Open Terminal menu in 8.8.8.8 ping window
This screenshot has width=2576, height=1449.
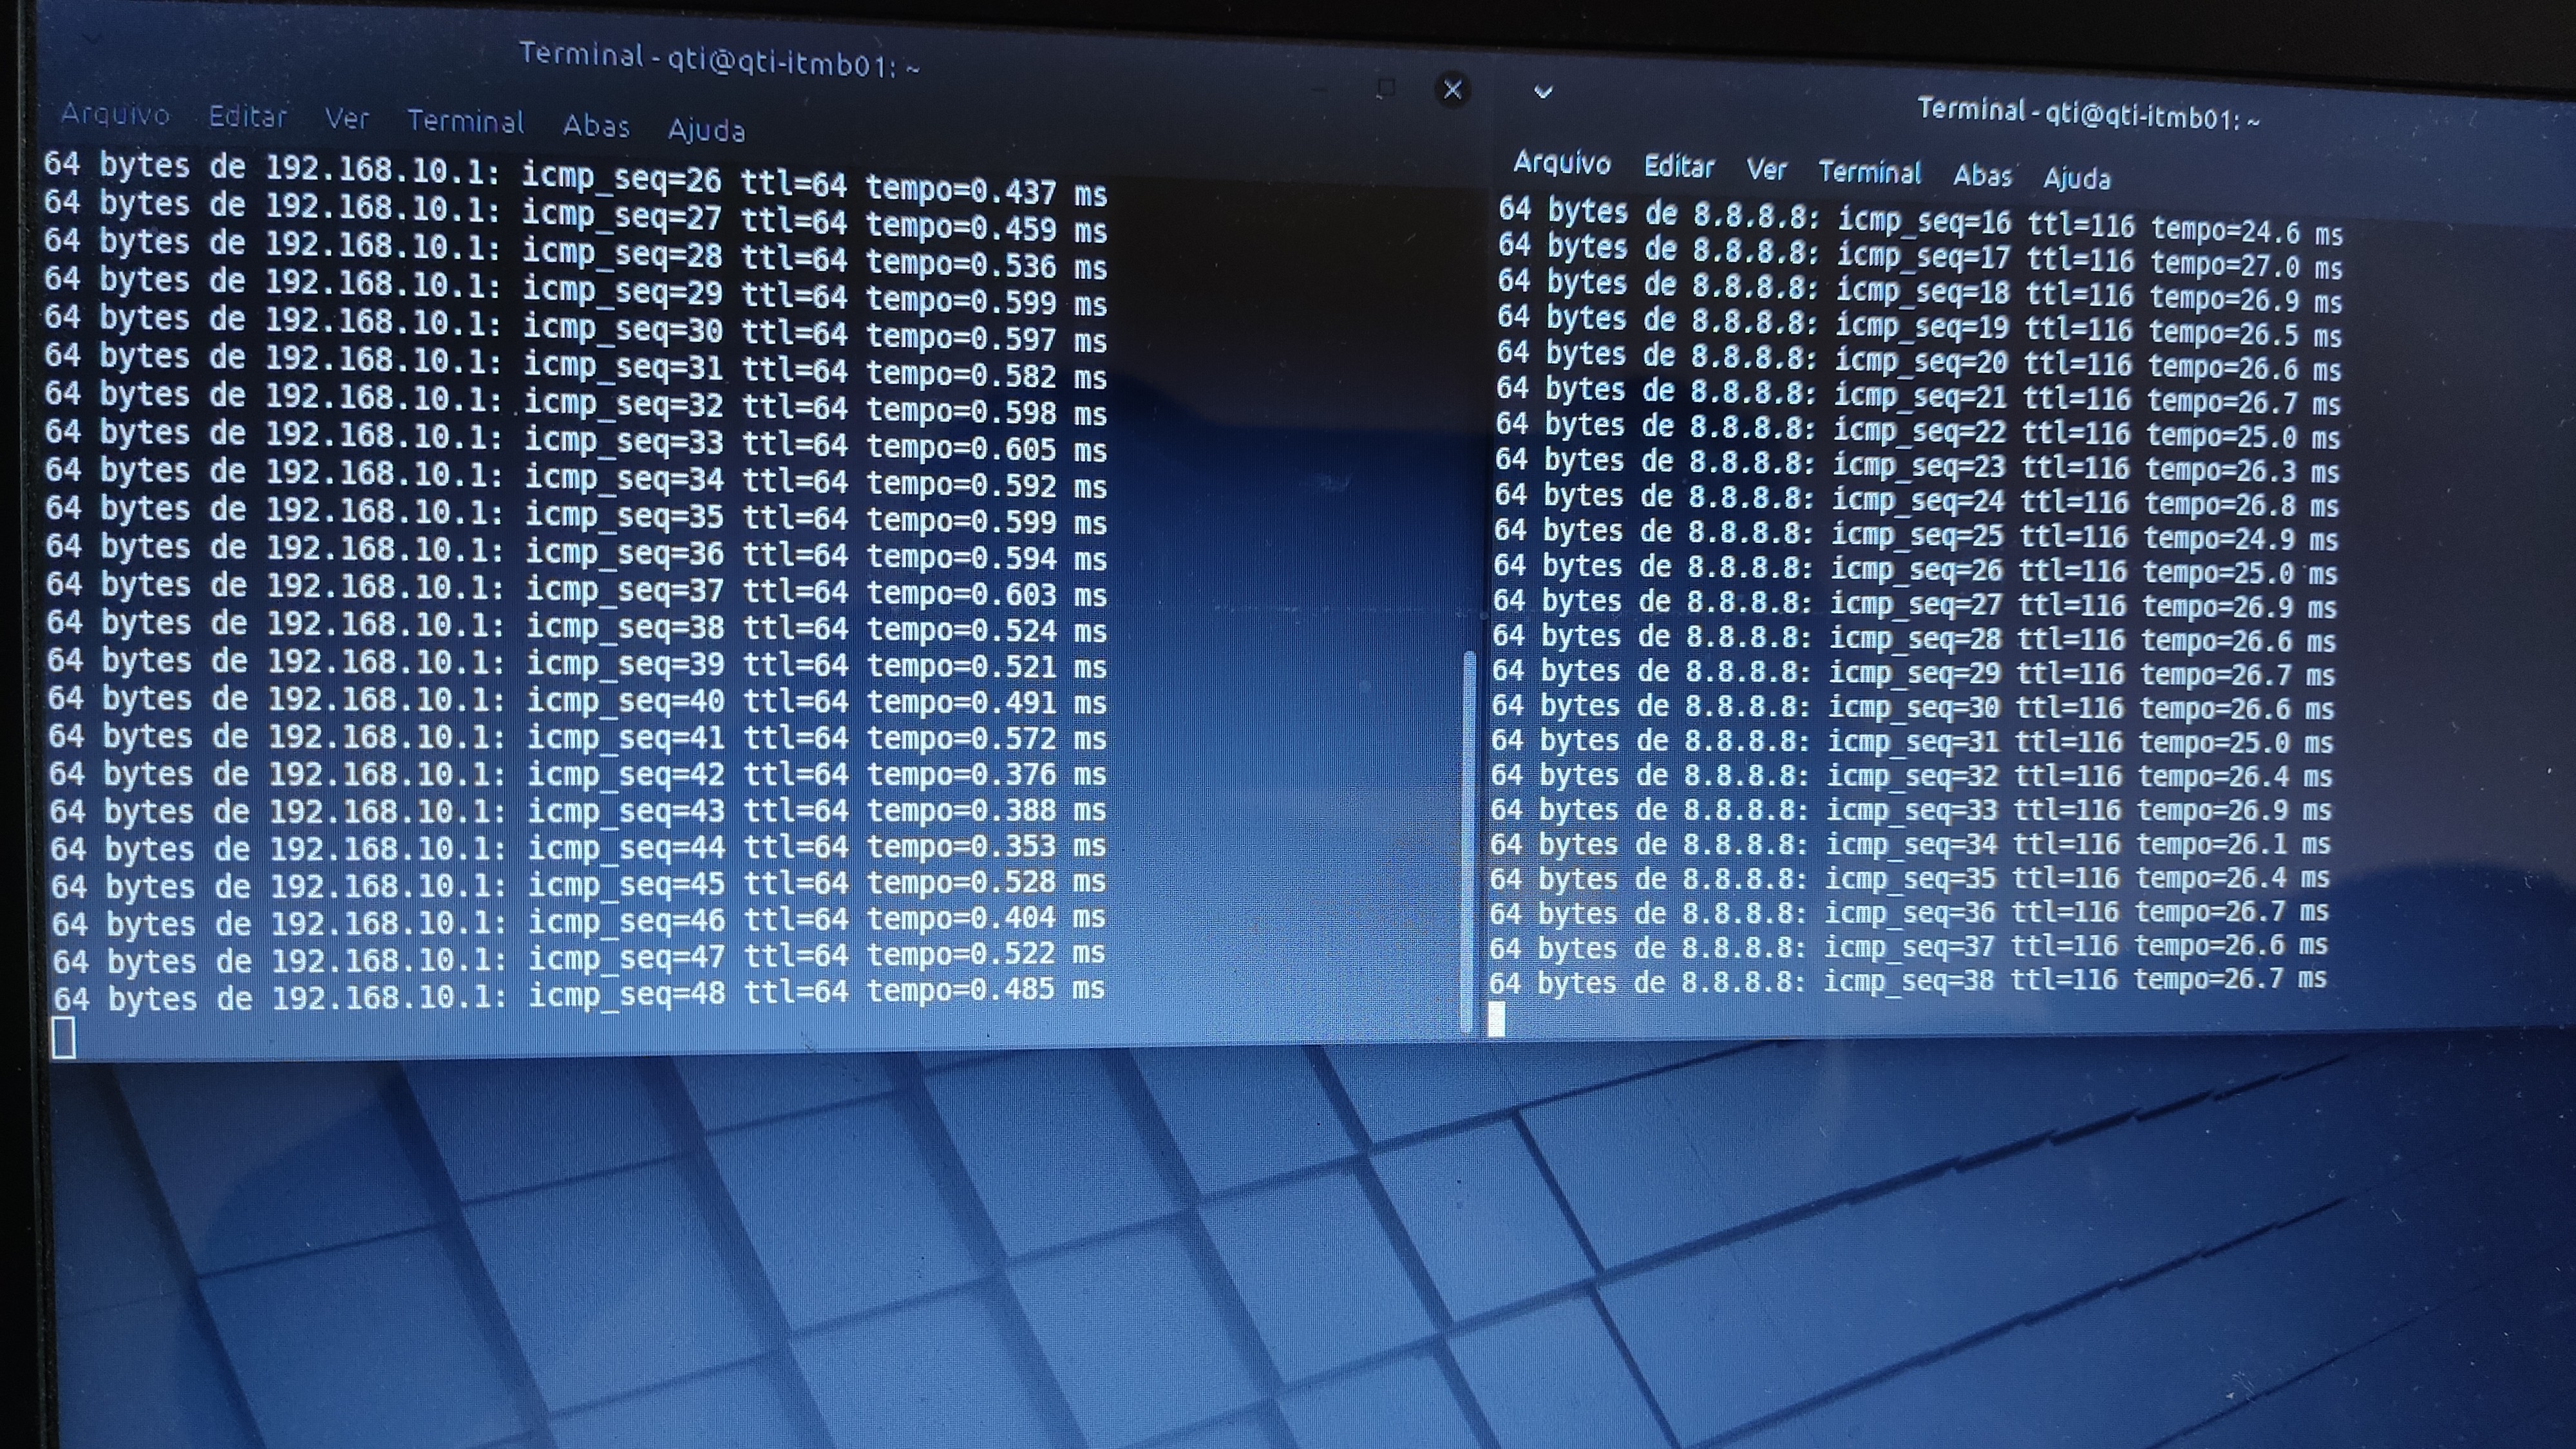(1869, 173)
